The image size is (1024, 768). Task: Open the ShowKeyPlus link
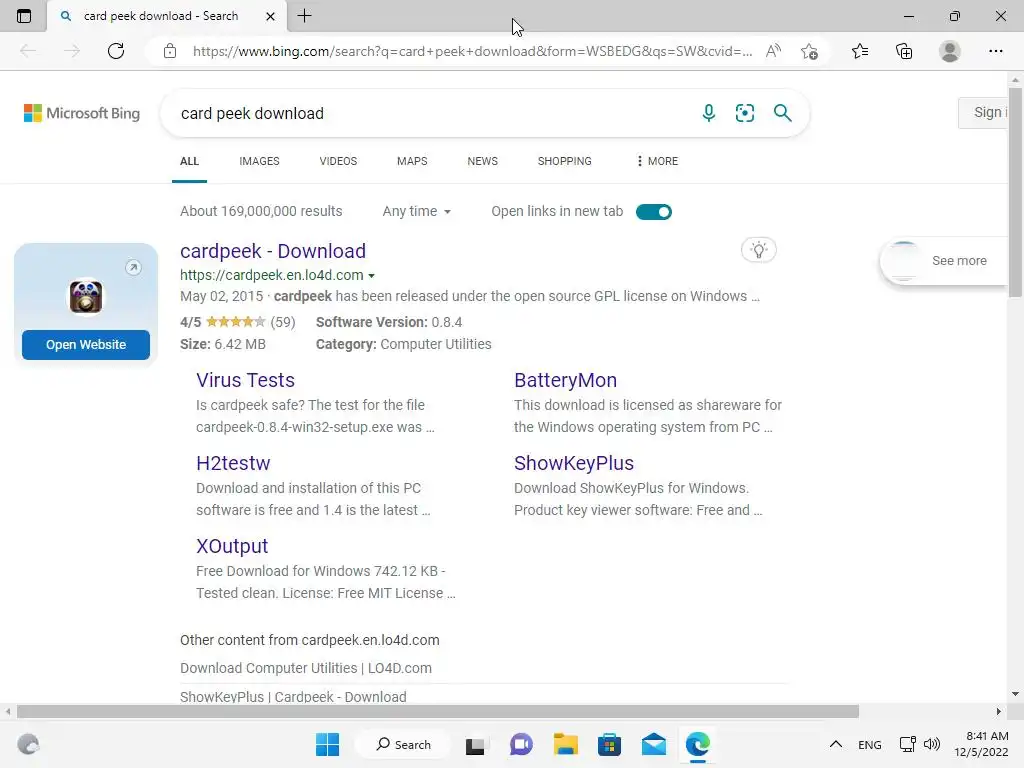click(574, 463)
